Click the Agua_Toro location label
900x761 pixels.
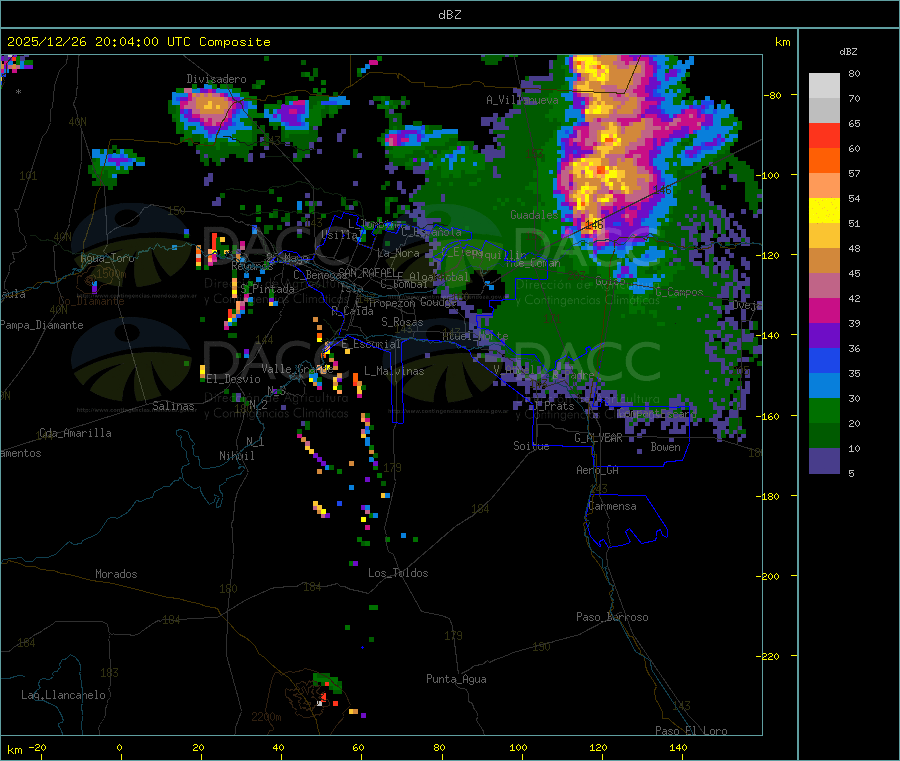(x=107, y=258)
